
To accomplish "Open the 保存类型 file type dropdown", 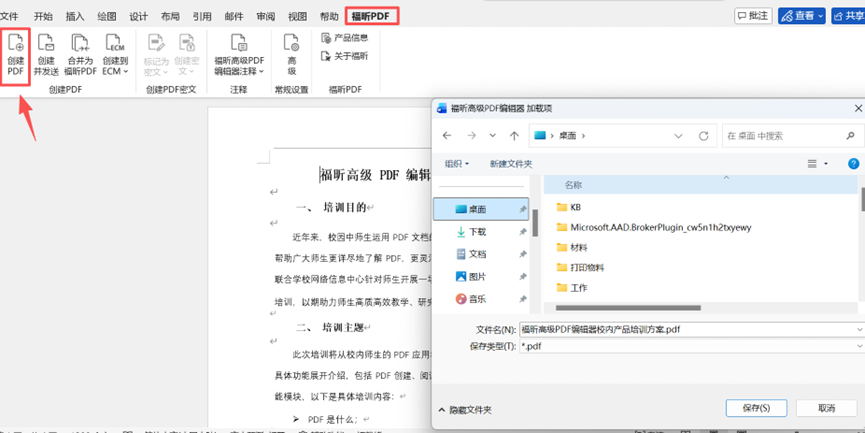I will (x=690, y=346).
